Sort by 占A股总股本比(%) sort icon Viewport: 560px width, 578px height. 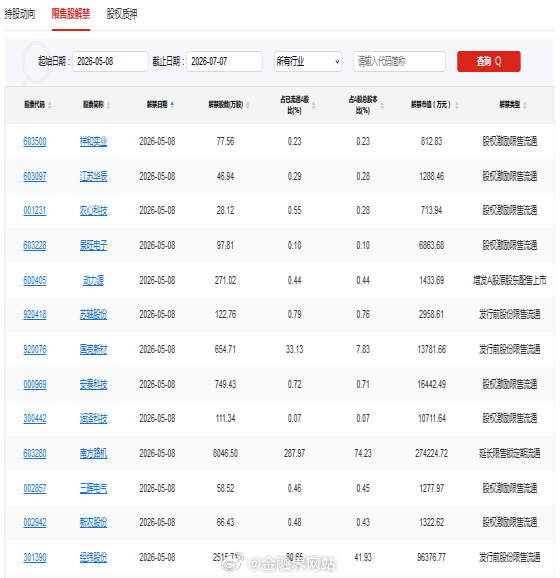pyautogui.click(x=382, y=105)
